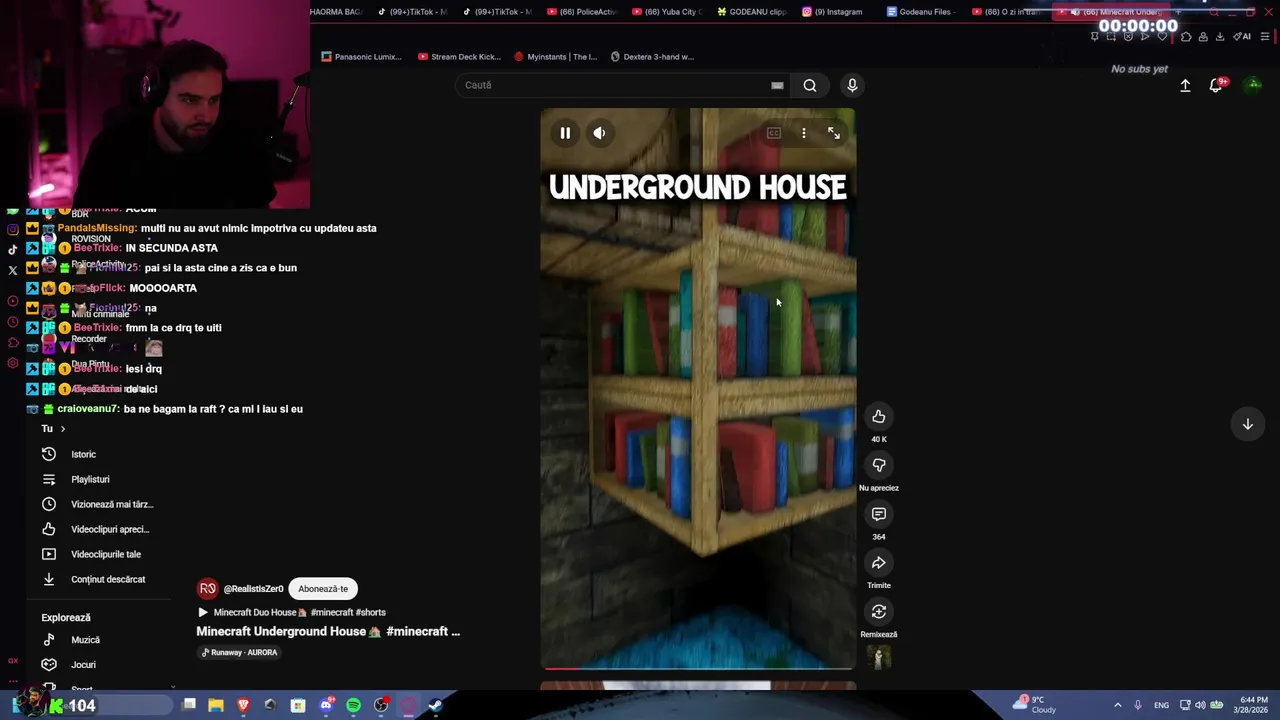Open YouTube notifications bell
This screenshot has height=720, width=1280.
click(1217, 85)
